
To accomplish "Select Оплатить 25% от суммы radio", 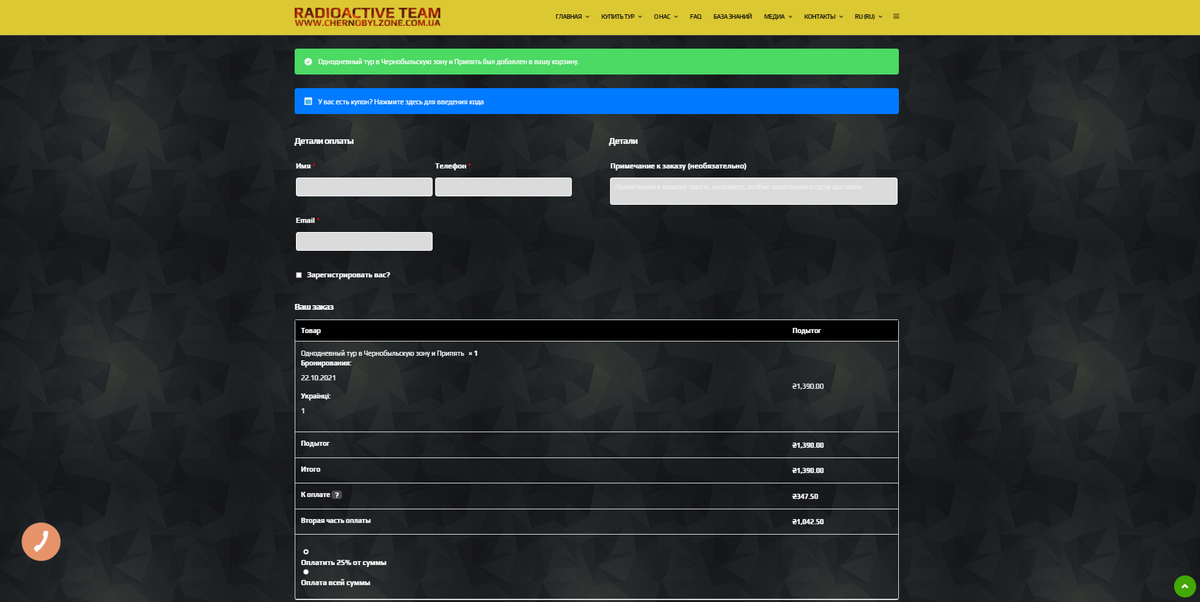I will pyautogui.click(x=306, y=552).
